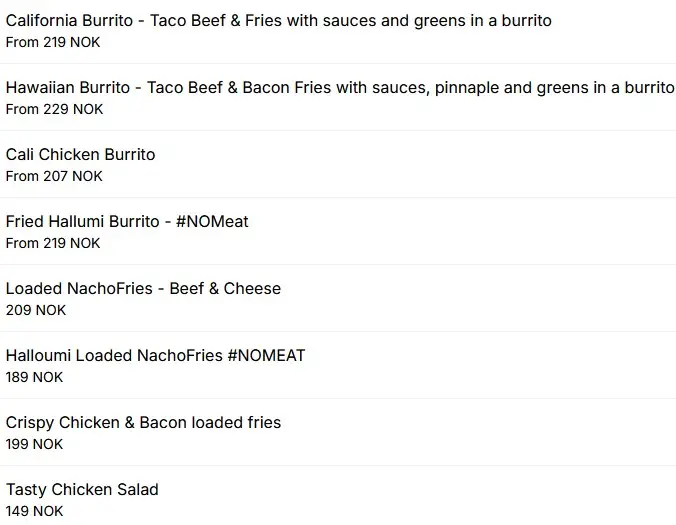The height and width of the screenshot is (525, 676).
Task: Click the 209 NOK price label
Action: tap(36, 310)
